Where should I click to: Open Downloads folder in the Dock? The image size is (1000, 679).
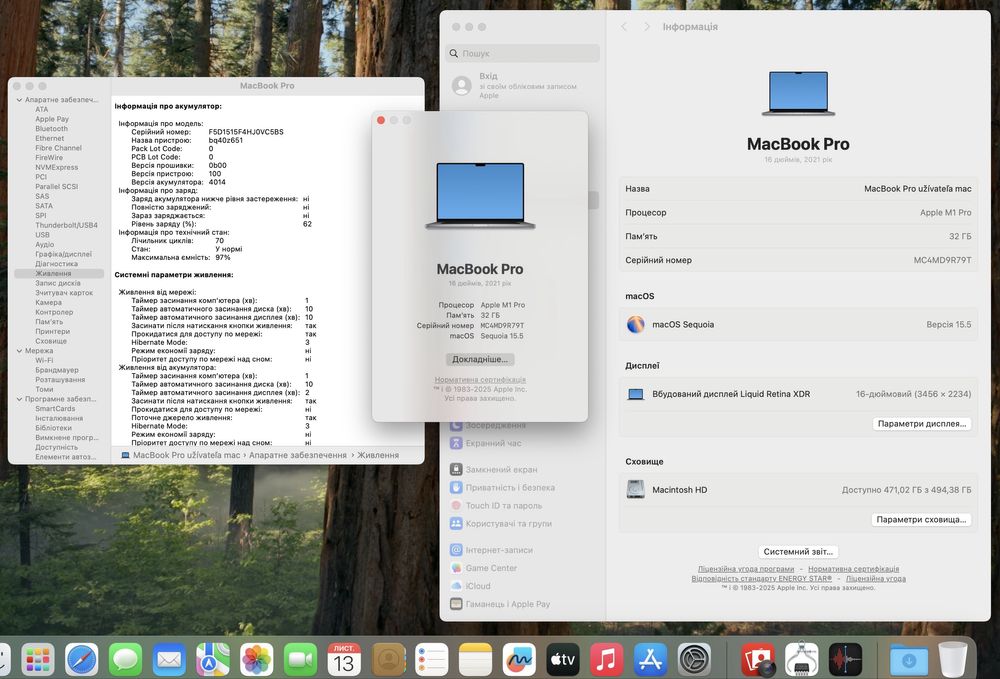[909, 659]
